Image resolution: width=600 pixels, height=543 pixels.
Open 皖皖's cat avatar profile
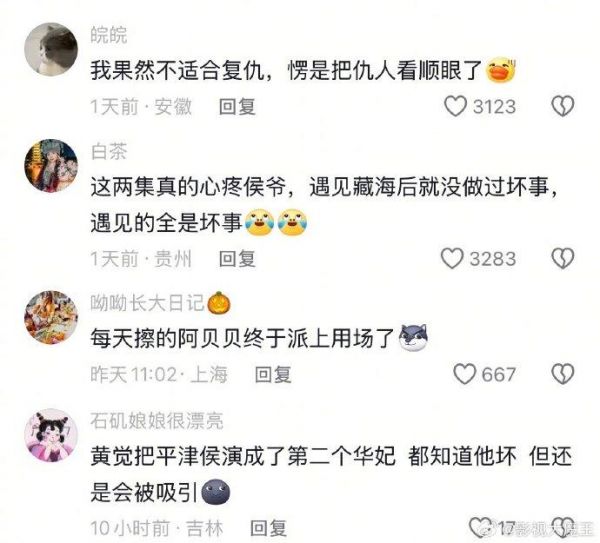click(51, 49)
